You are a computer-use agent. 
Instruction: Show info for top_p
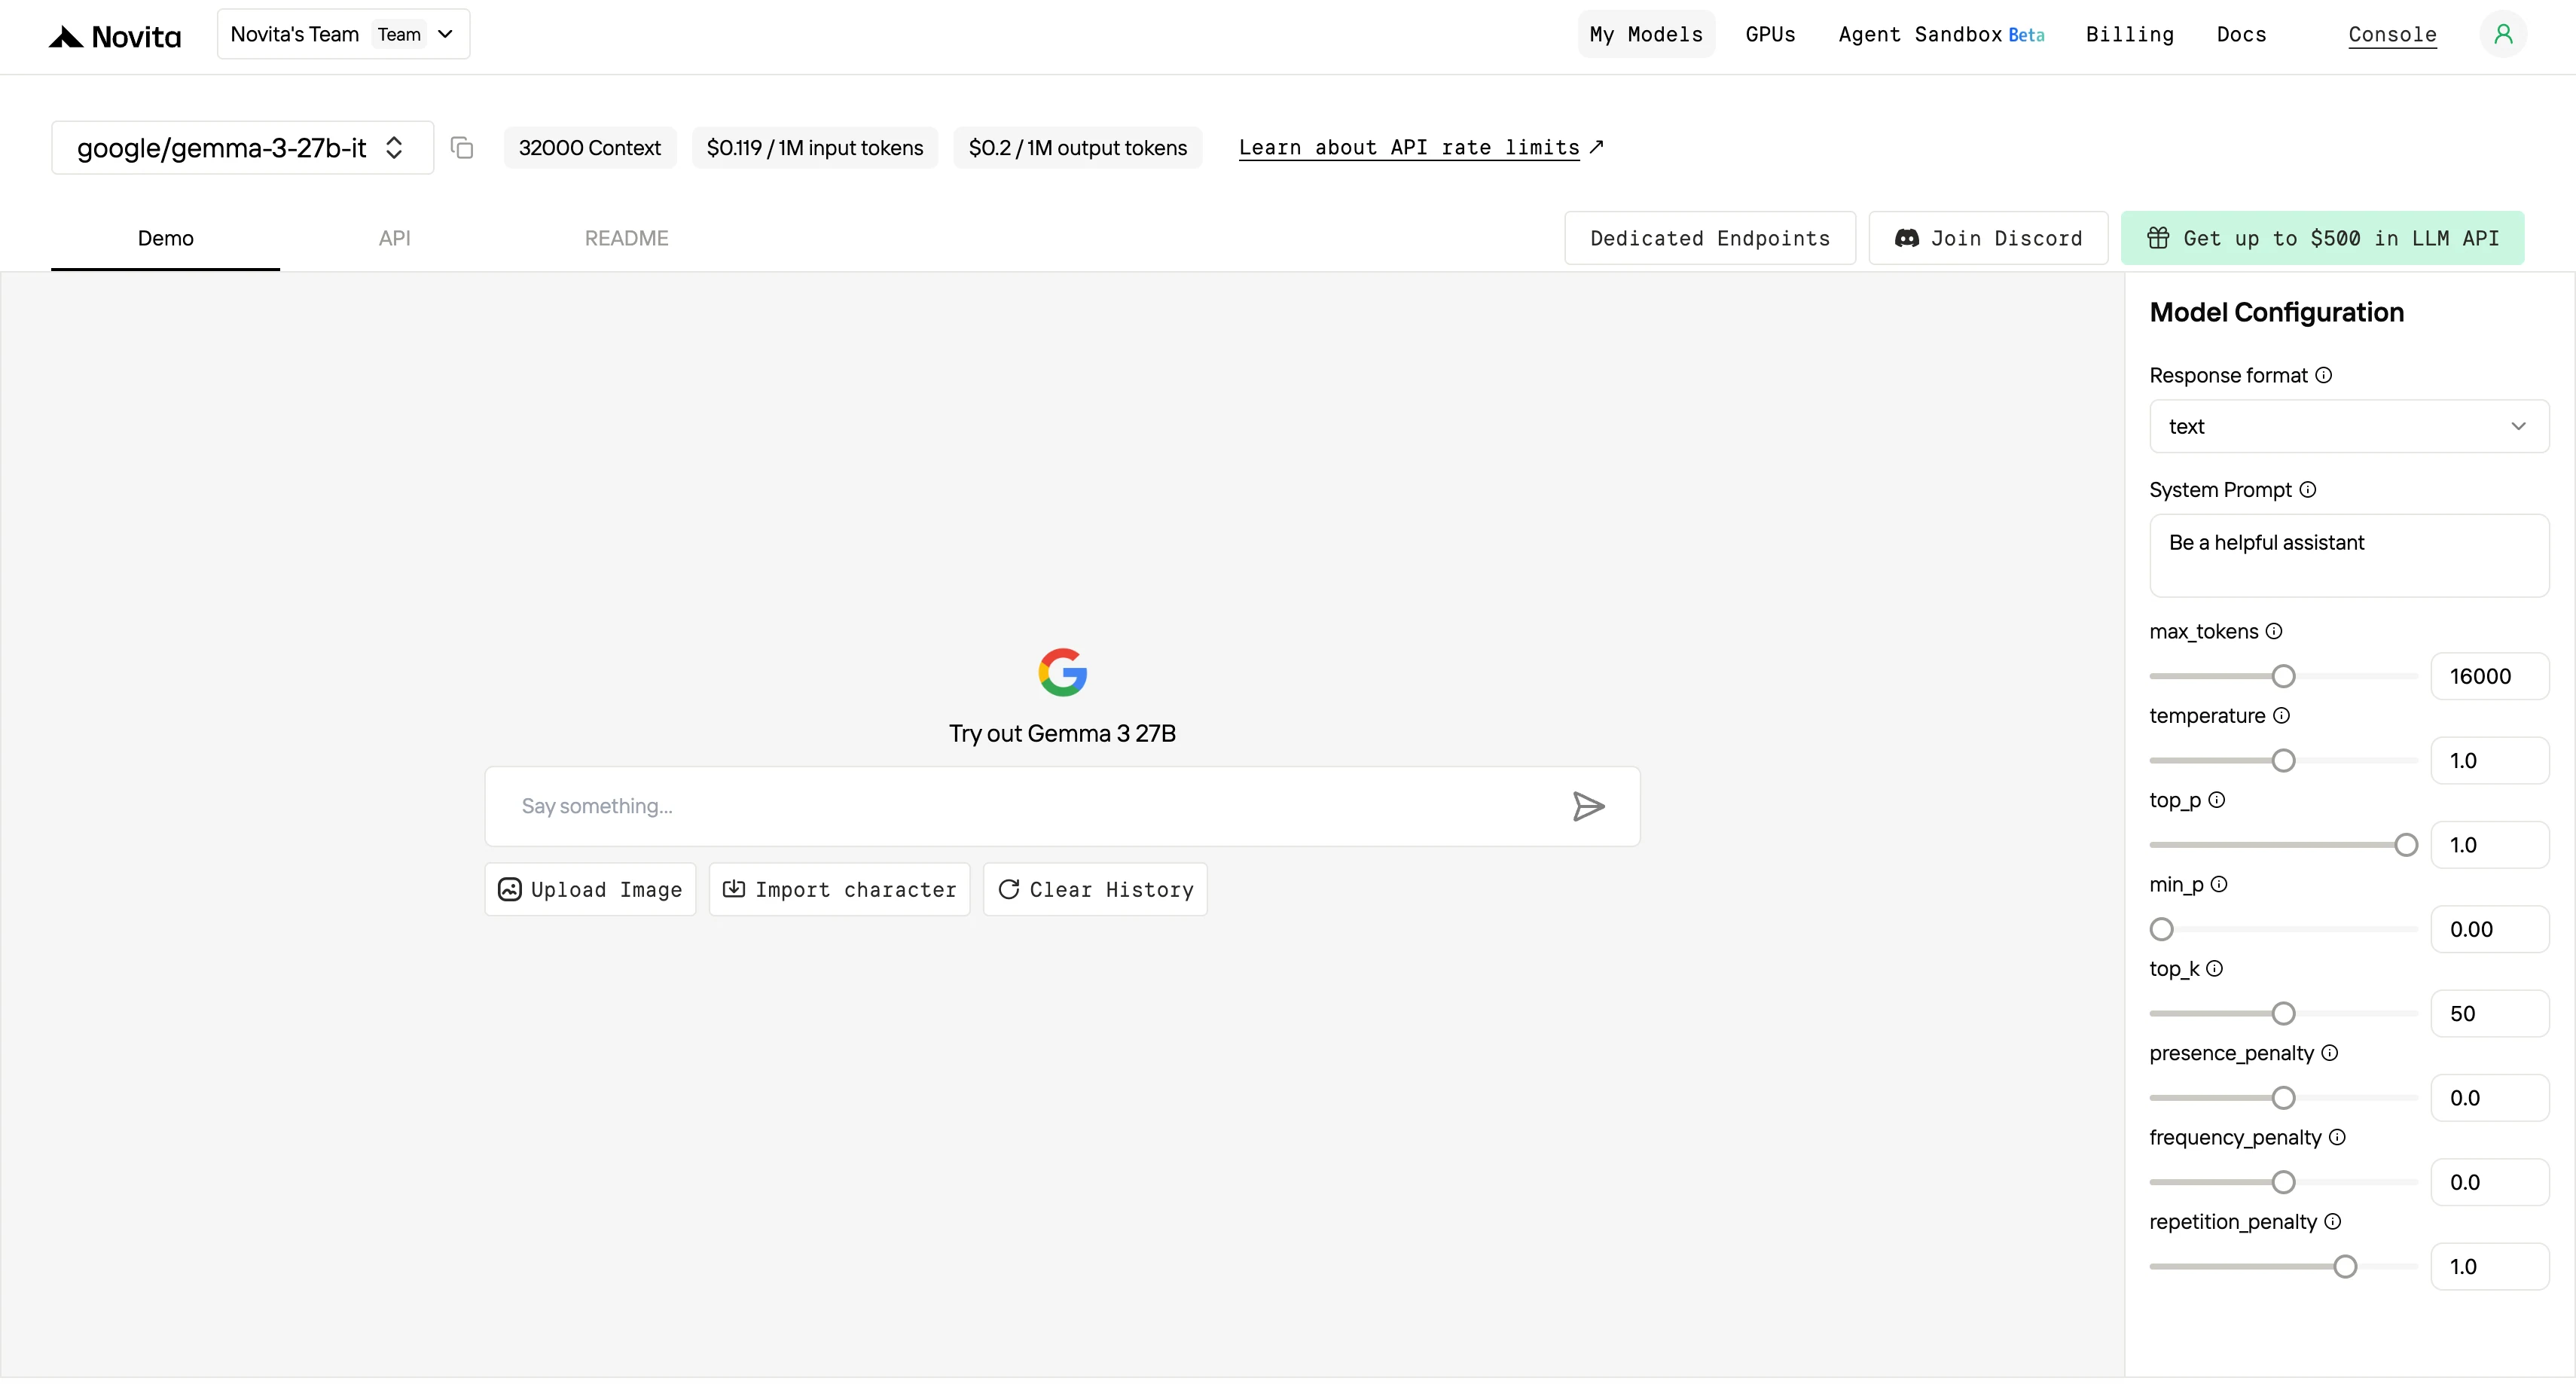click(2217, 800)
